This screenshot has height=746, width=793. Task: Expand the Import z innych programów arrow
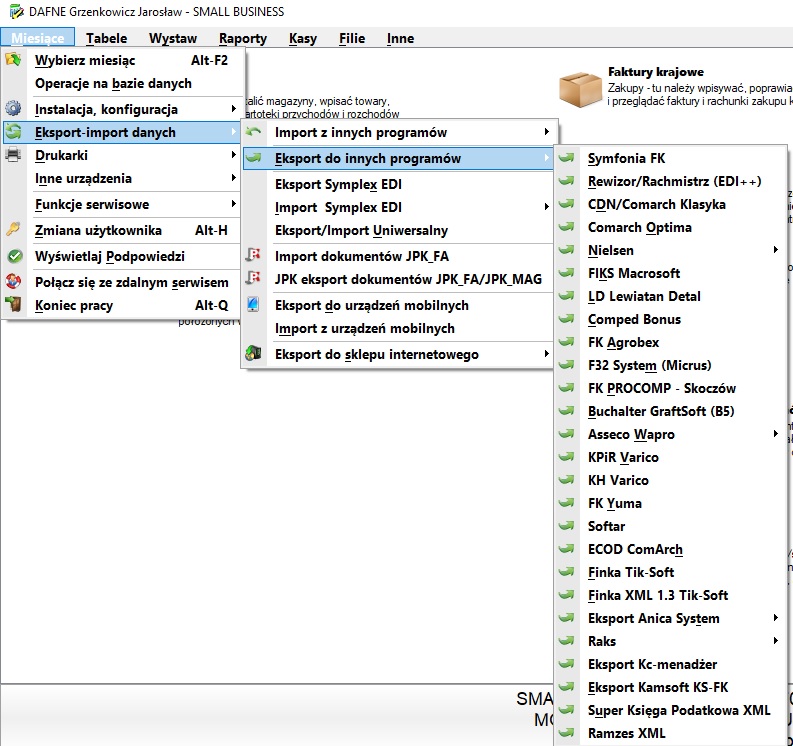(x=547, y=132)
